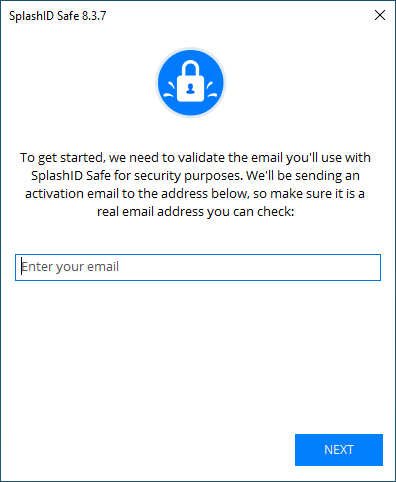Click the "SplashID Safe for security purposes" line
The width and height of the screenshot is (396, 482).
[x=195, y=176]
